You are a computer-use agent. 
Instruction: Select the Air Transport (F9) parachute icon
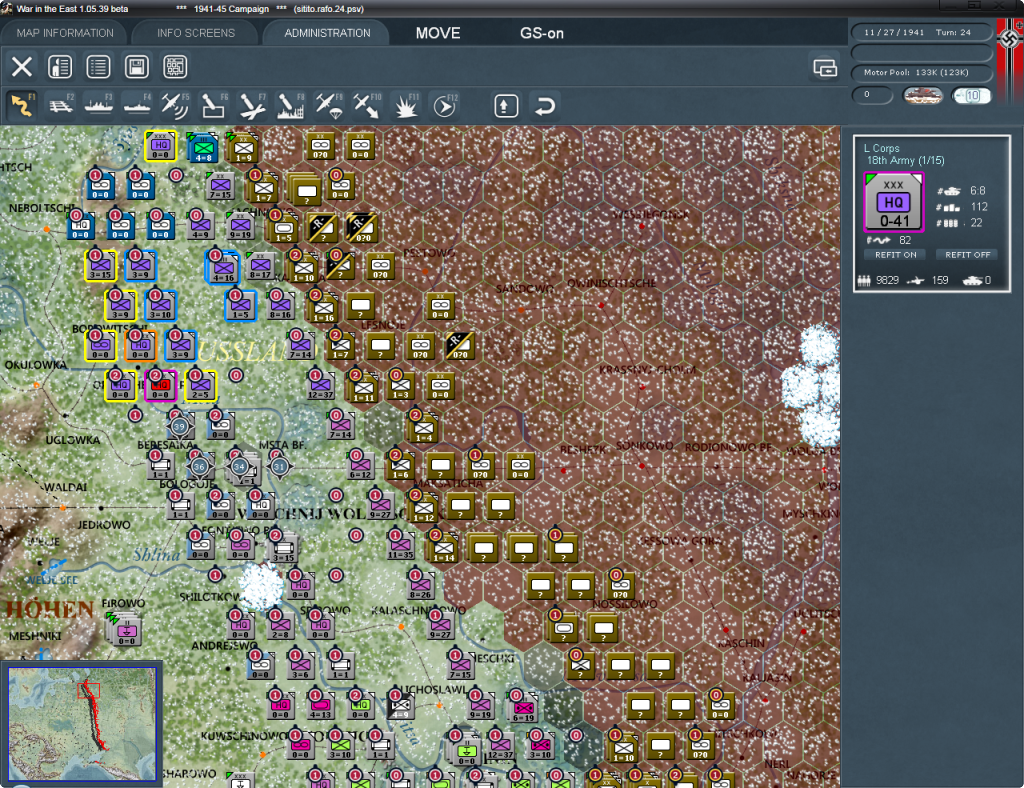pyautogui.click(x=328, y=105)
